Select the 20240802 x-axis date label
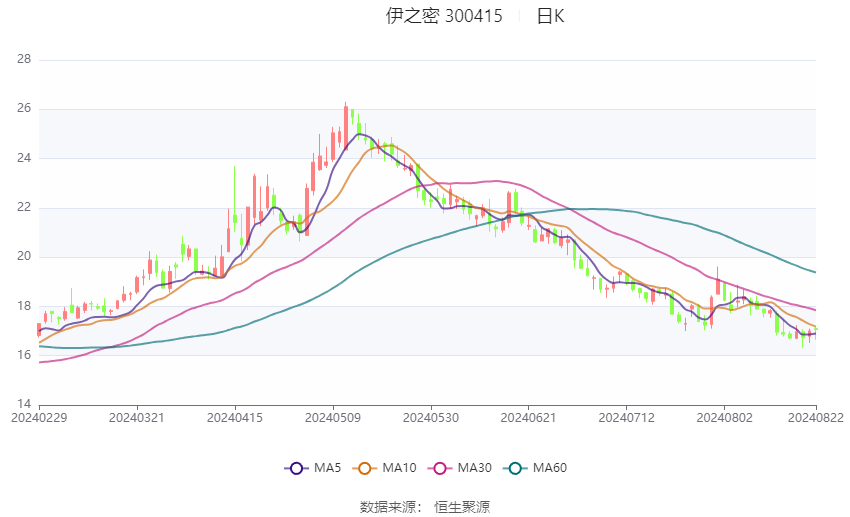 pos(725,418)
